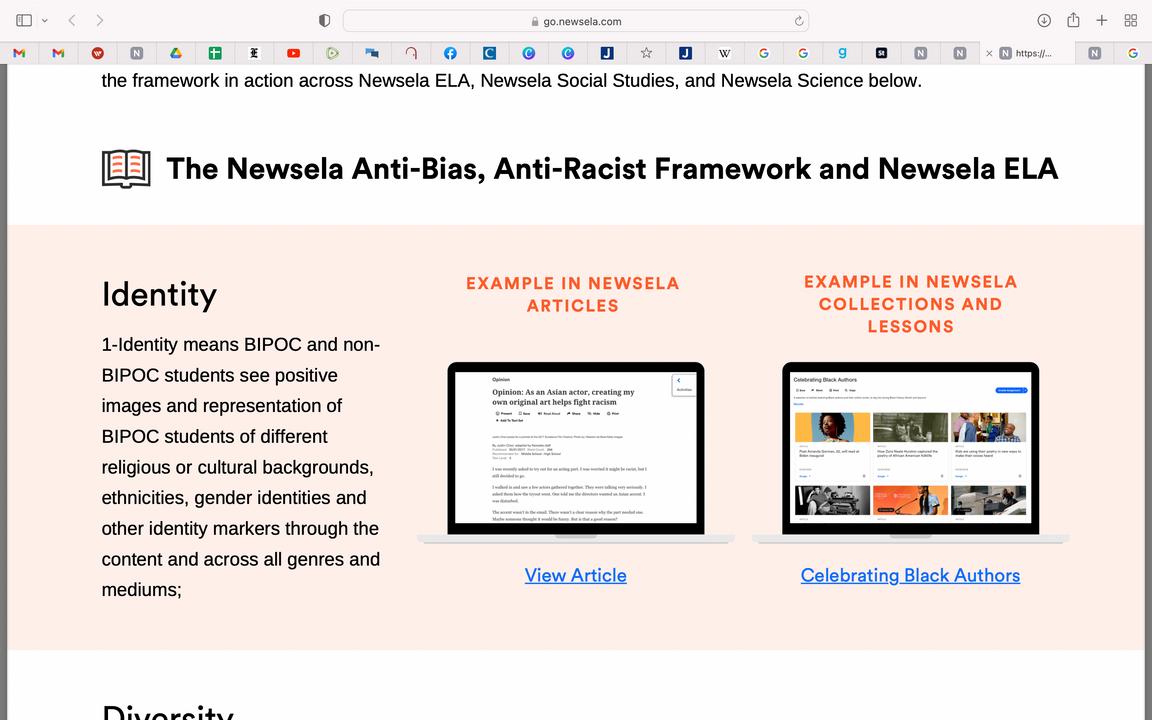Image resolution: width=1152 pixels, height=720 pixels.
Task: Click the Diversity section heading
Action: point(168,712)
